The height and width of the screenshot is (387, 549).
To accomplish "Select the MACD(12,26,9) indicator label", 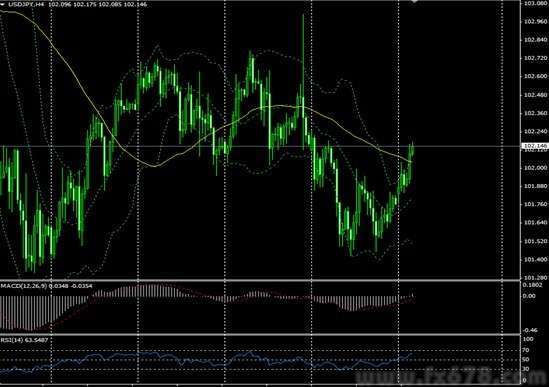I will [x=24, y=286].
